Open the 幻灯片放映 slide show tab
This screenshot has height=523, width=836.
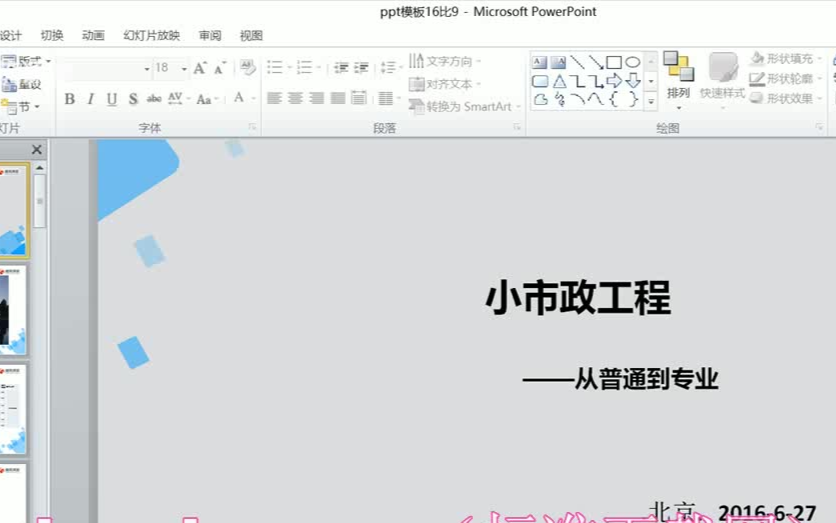pyautogui.click(x=151, y=36)
